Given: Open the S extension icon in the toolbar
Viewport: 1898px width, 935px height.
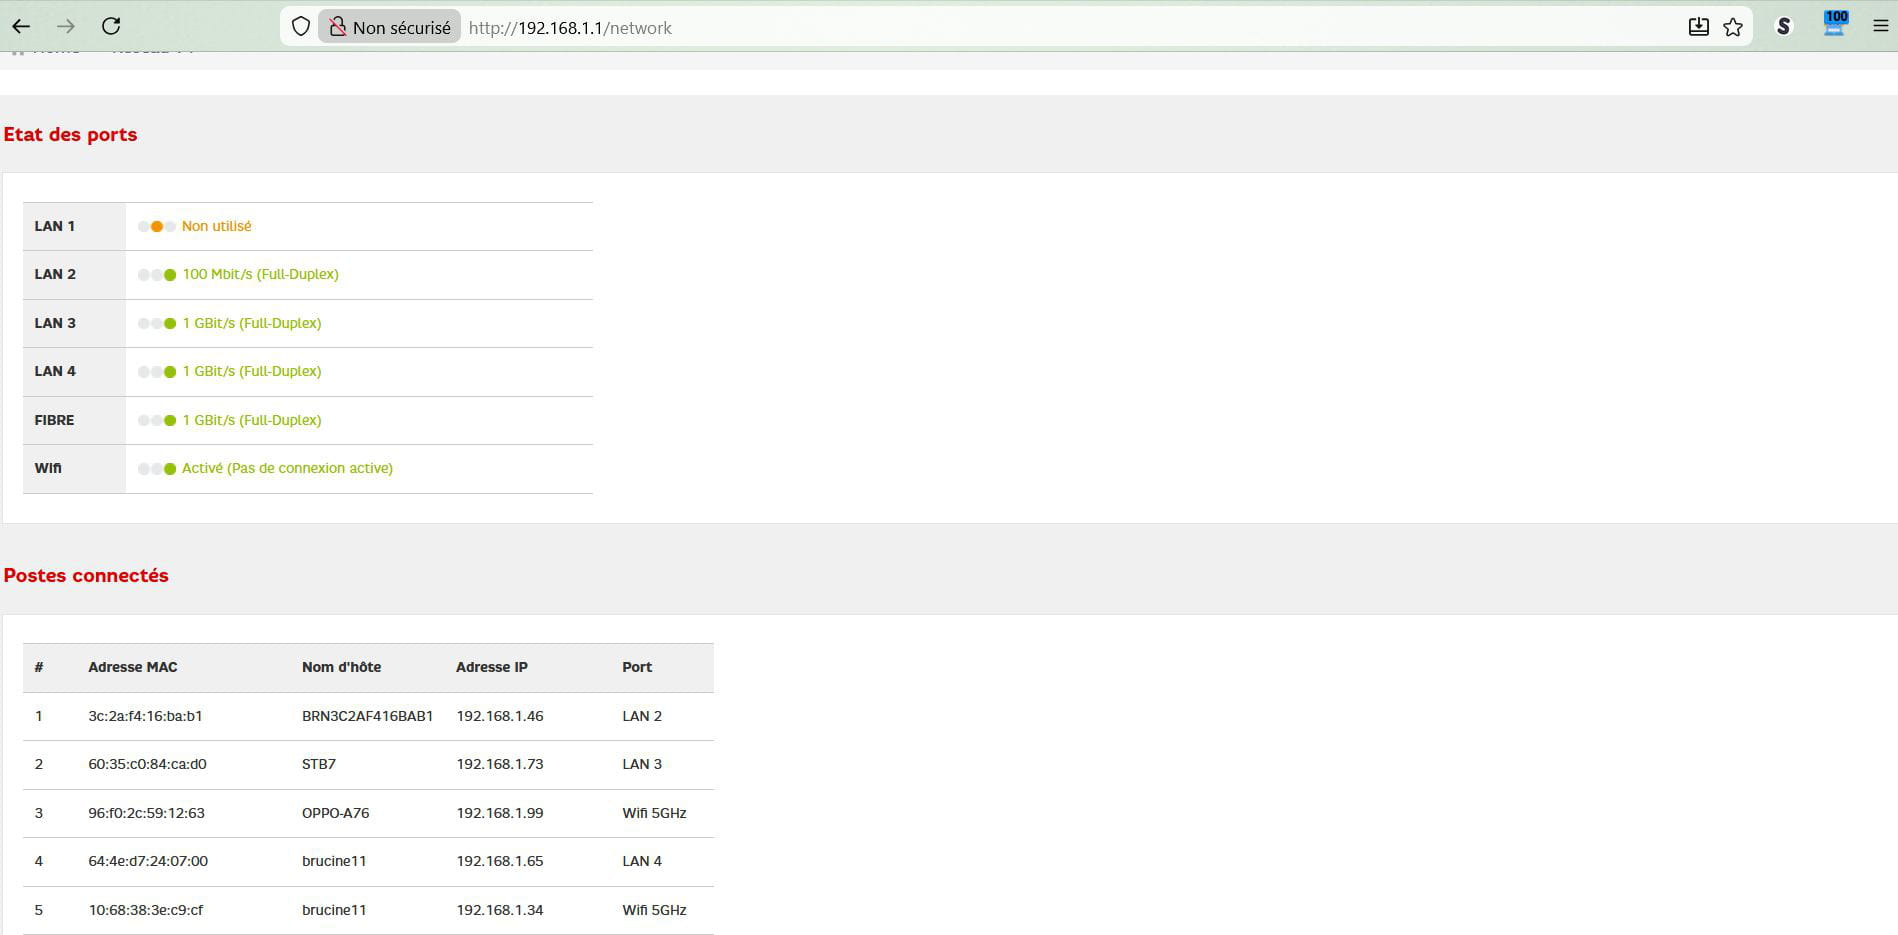Looking at the screenshot, I should [1783, 27].
